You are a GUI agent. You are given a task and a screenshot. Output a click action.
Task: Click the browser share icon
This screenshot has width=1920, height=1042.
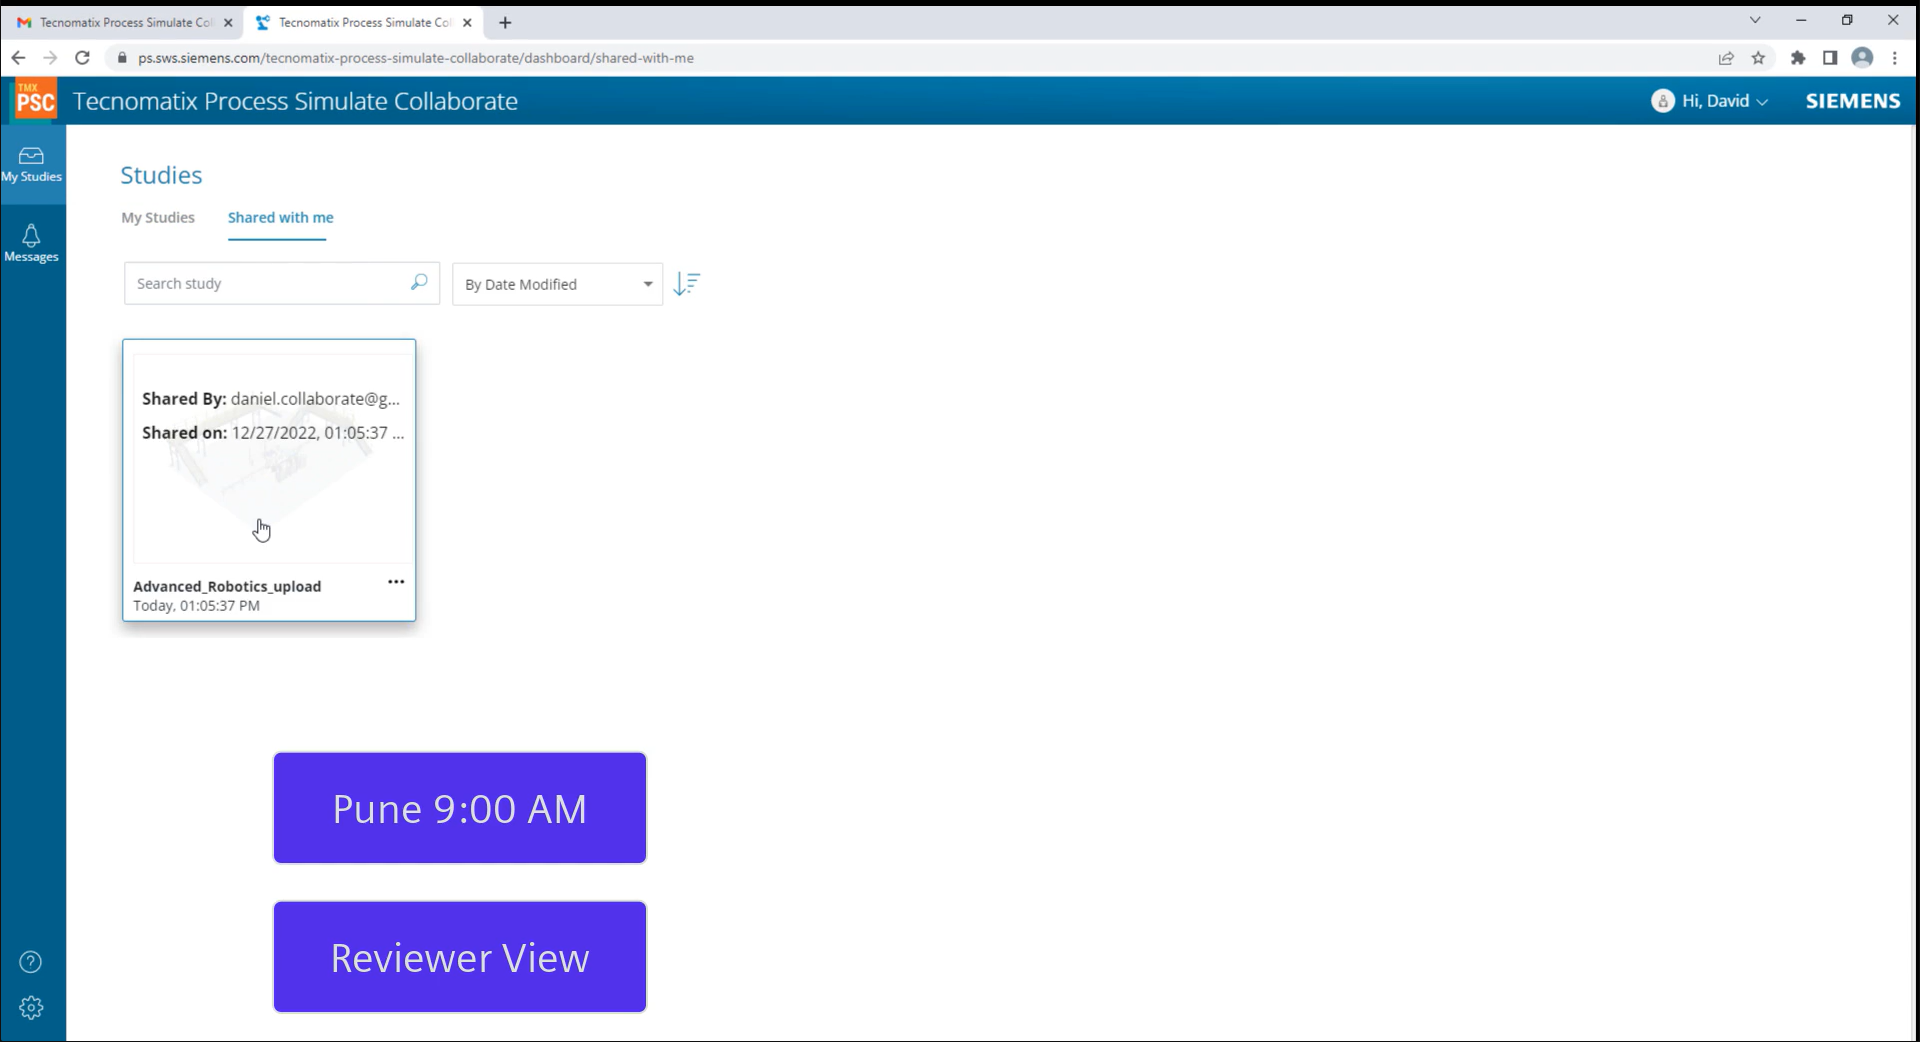[1726, 58]
